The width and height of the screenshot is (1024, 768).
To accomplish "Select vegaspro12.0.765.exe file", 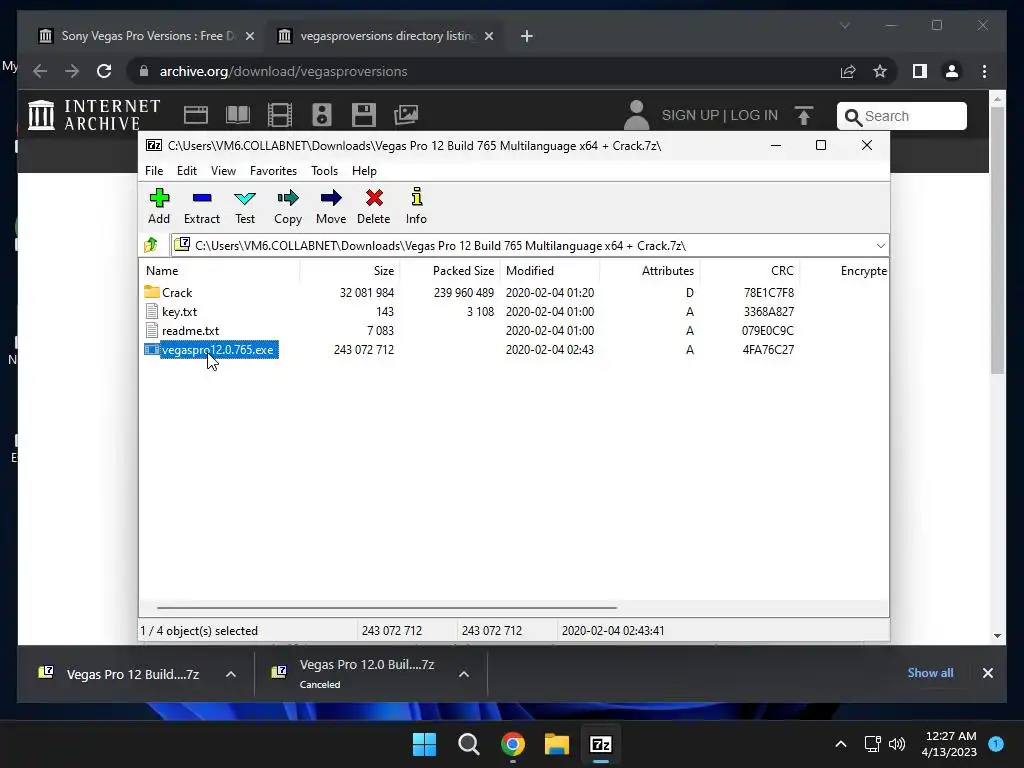I will [217, 350].
